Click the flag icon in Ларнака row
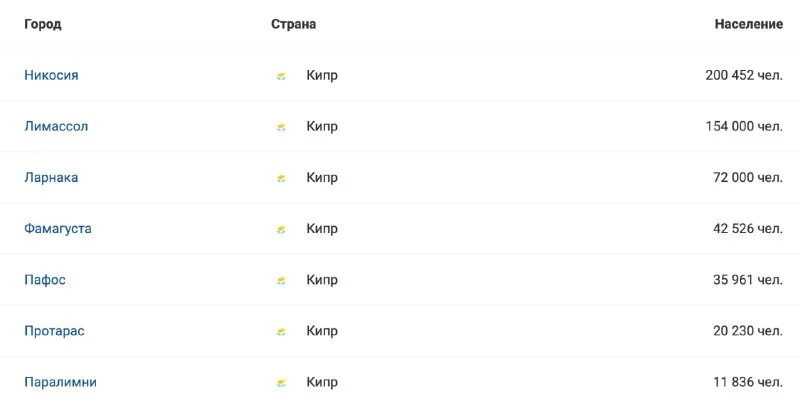800x405 pixels. (281, 178)
